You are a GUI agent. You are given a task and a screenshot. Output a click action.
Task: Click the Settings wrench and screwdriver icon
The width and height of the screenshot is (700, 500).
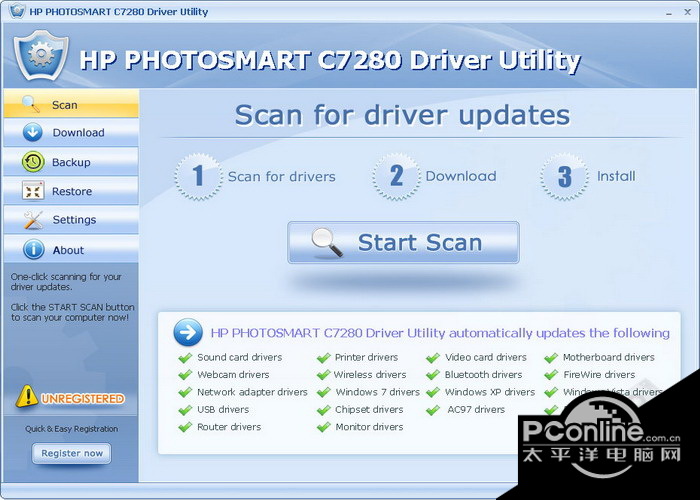(33, 220)
